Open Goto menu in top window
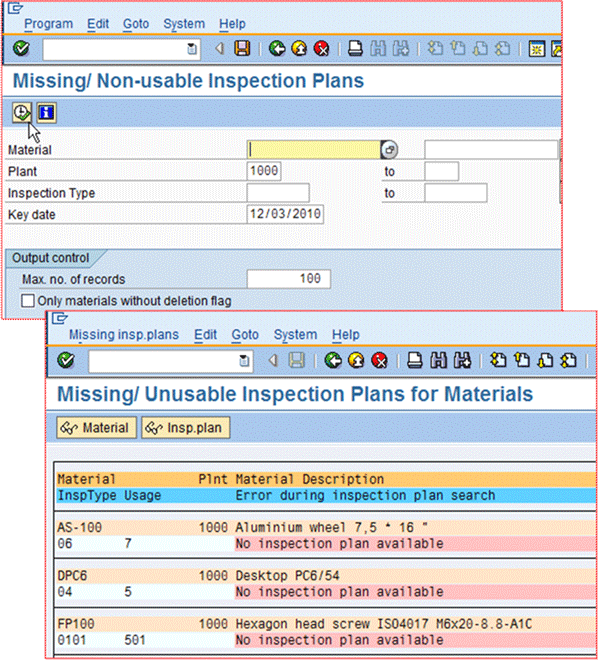This screenshot has height=660, width=600. tap(136, 24)
